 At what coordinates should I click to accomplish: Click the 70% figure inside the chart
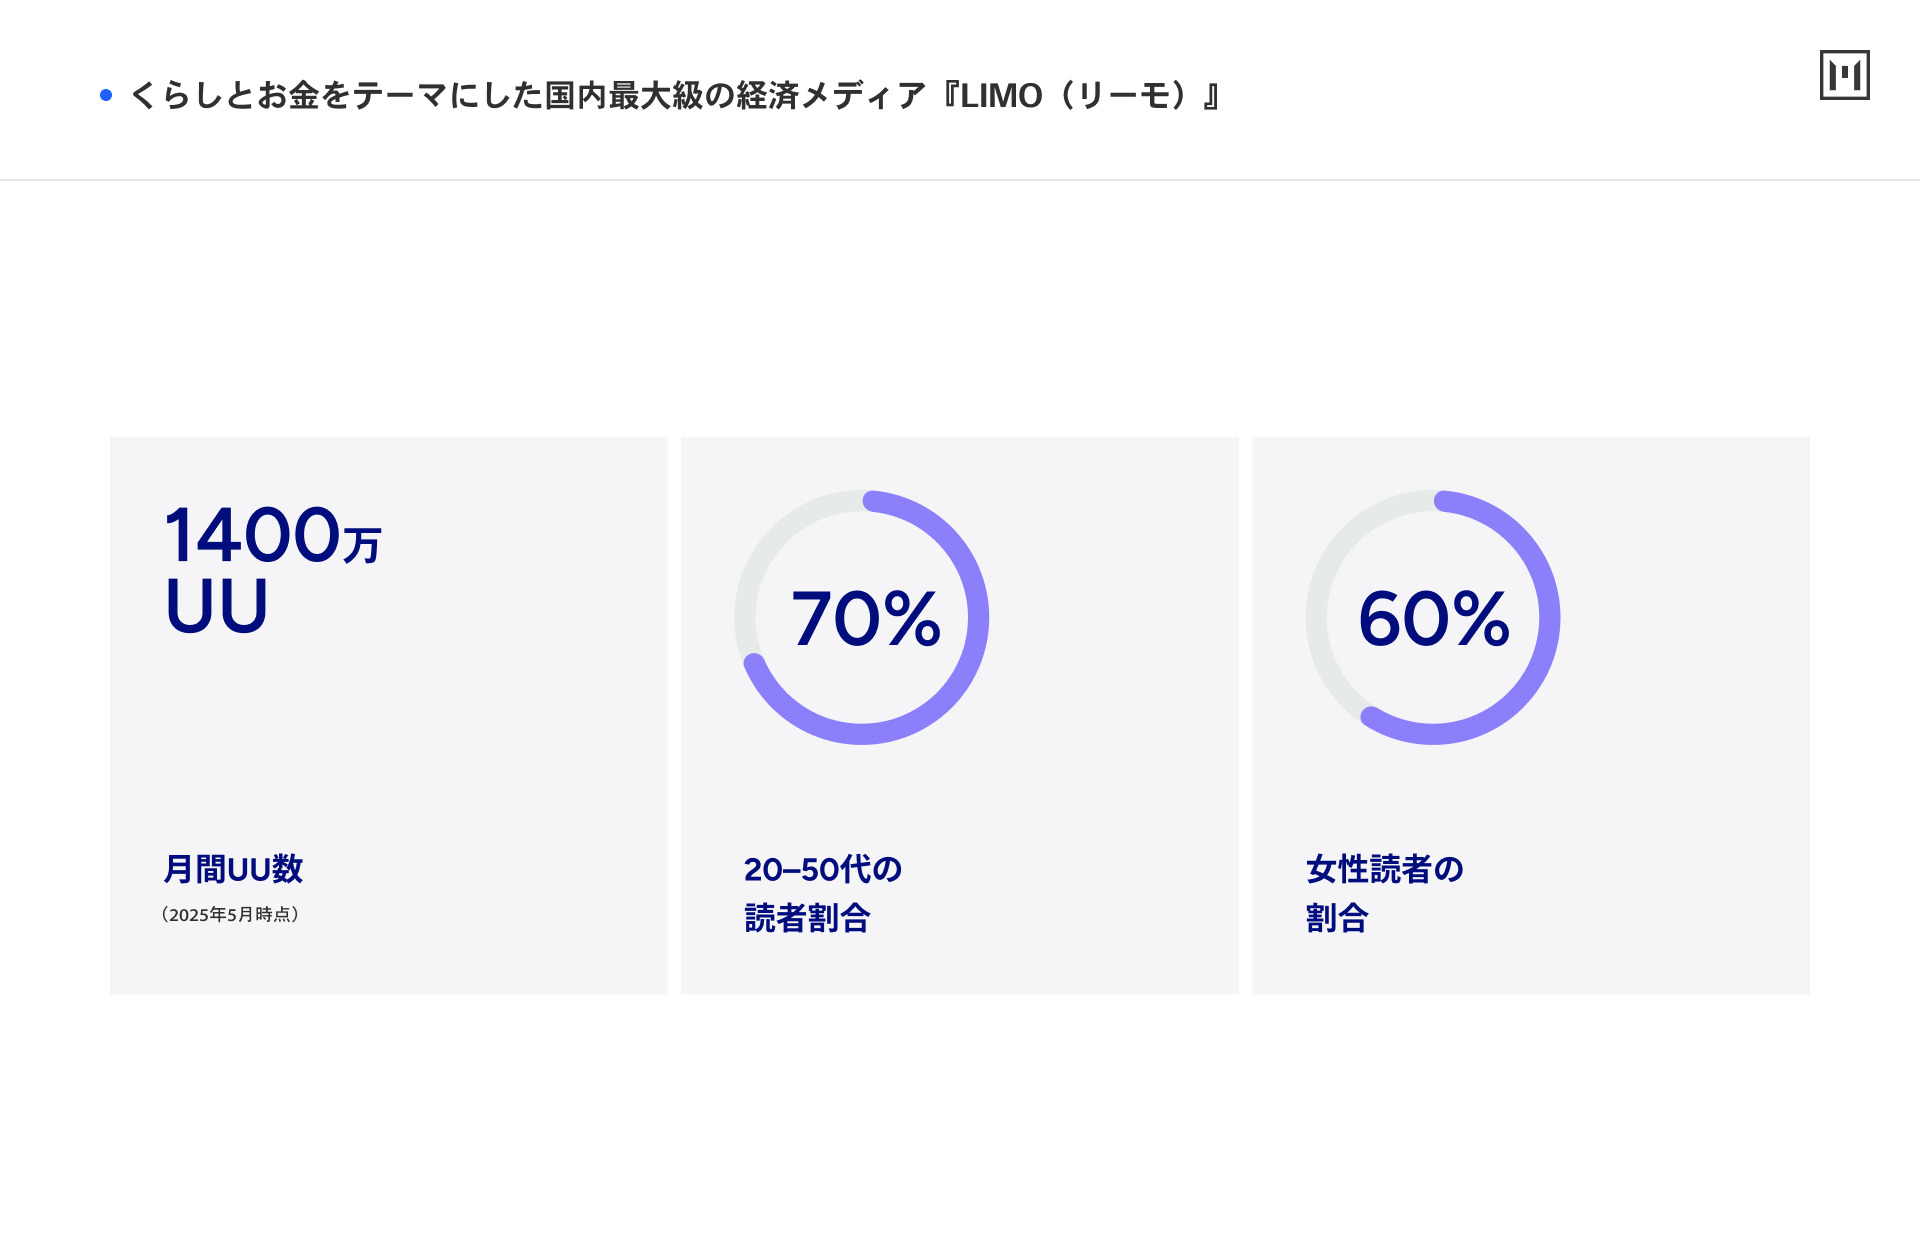click(x=866, y=618)
